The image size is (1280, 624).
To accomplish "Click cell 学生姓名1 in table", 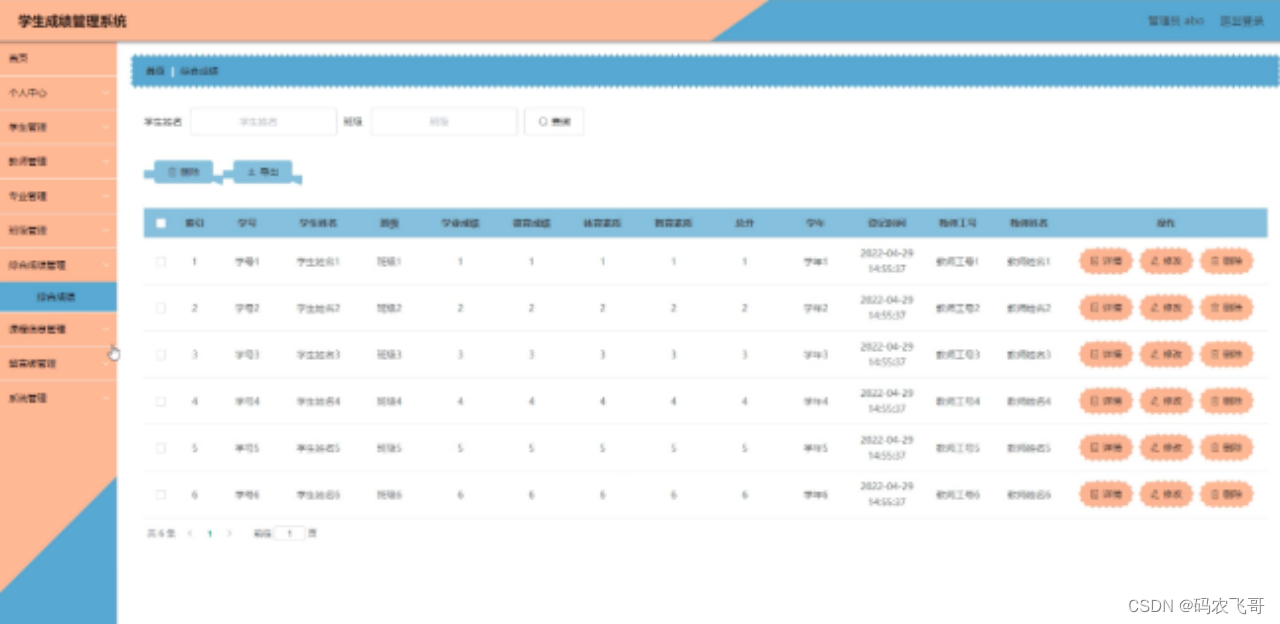I will [318, 261].
